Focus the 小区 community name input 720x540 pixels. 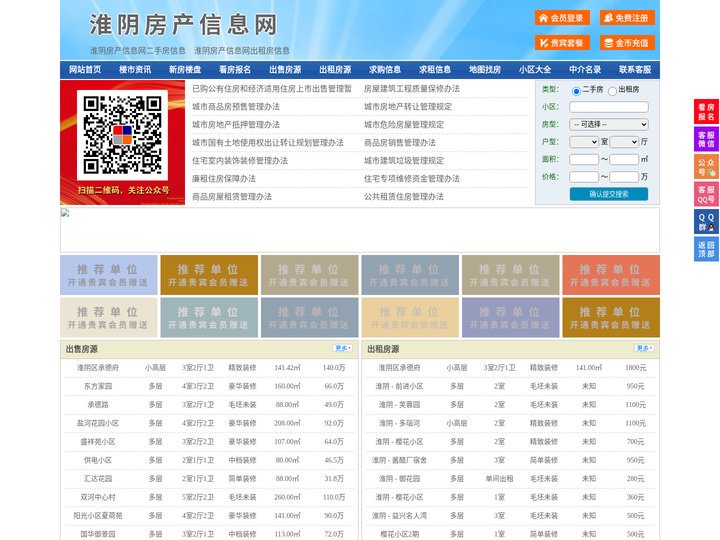(609, 107)
